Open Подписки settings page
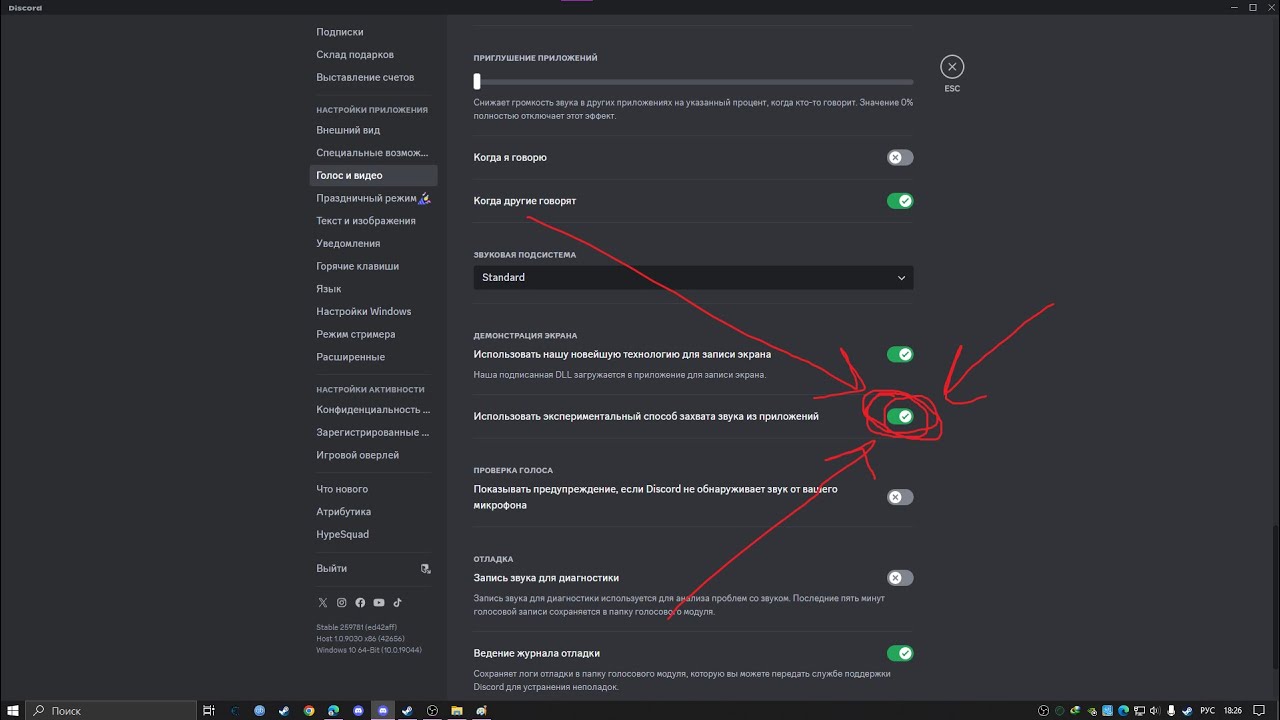This screenshot has height=720, width=1280. click(372, 32)
